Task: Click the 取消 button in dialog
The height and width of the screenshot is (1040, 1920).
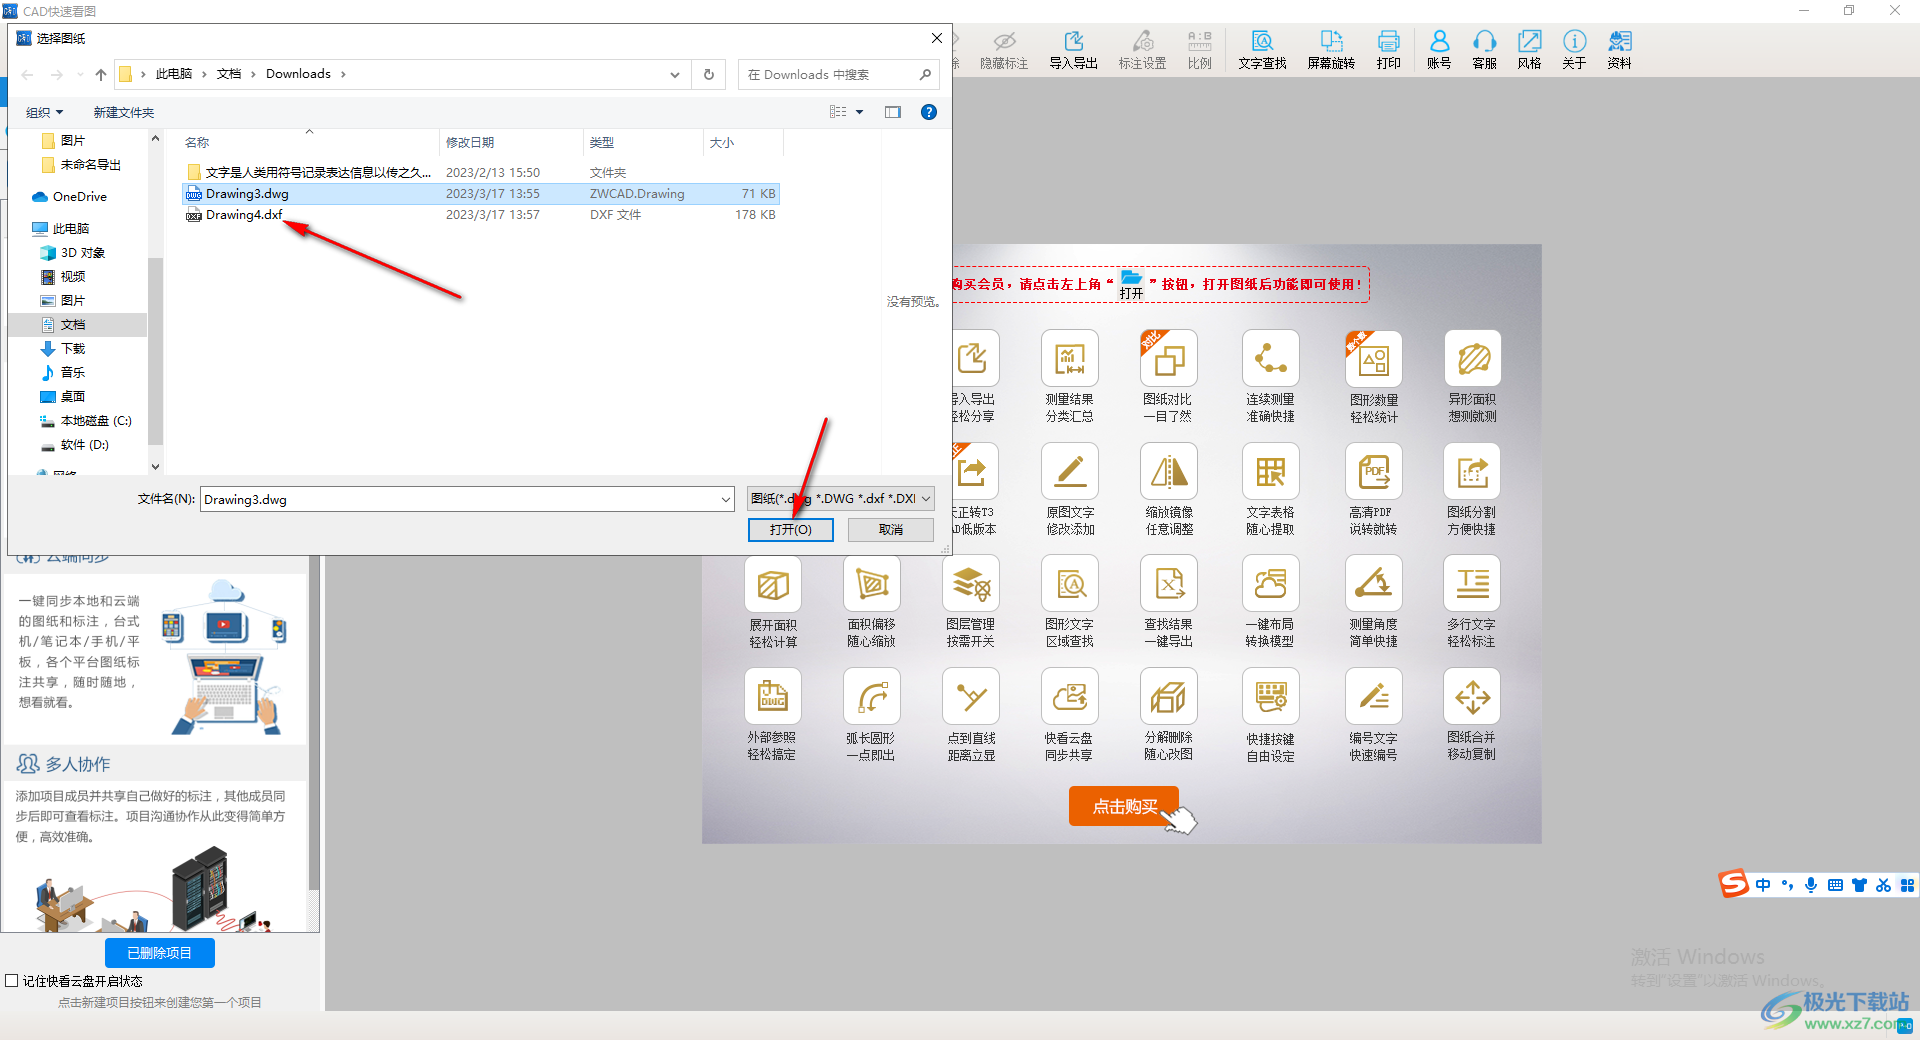Action: pos(891,530)
